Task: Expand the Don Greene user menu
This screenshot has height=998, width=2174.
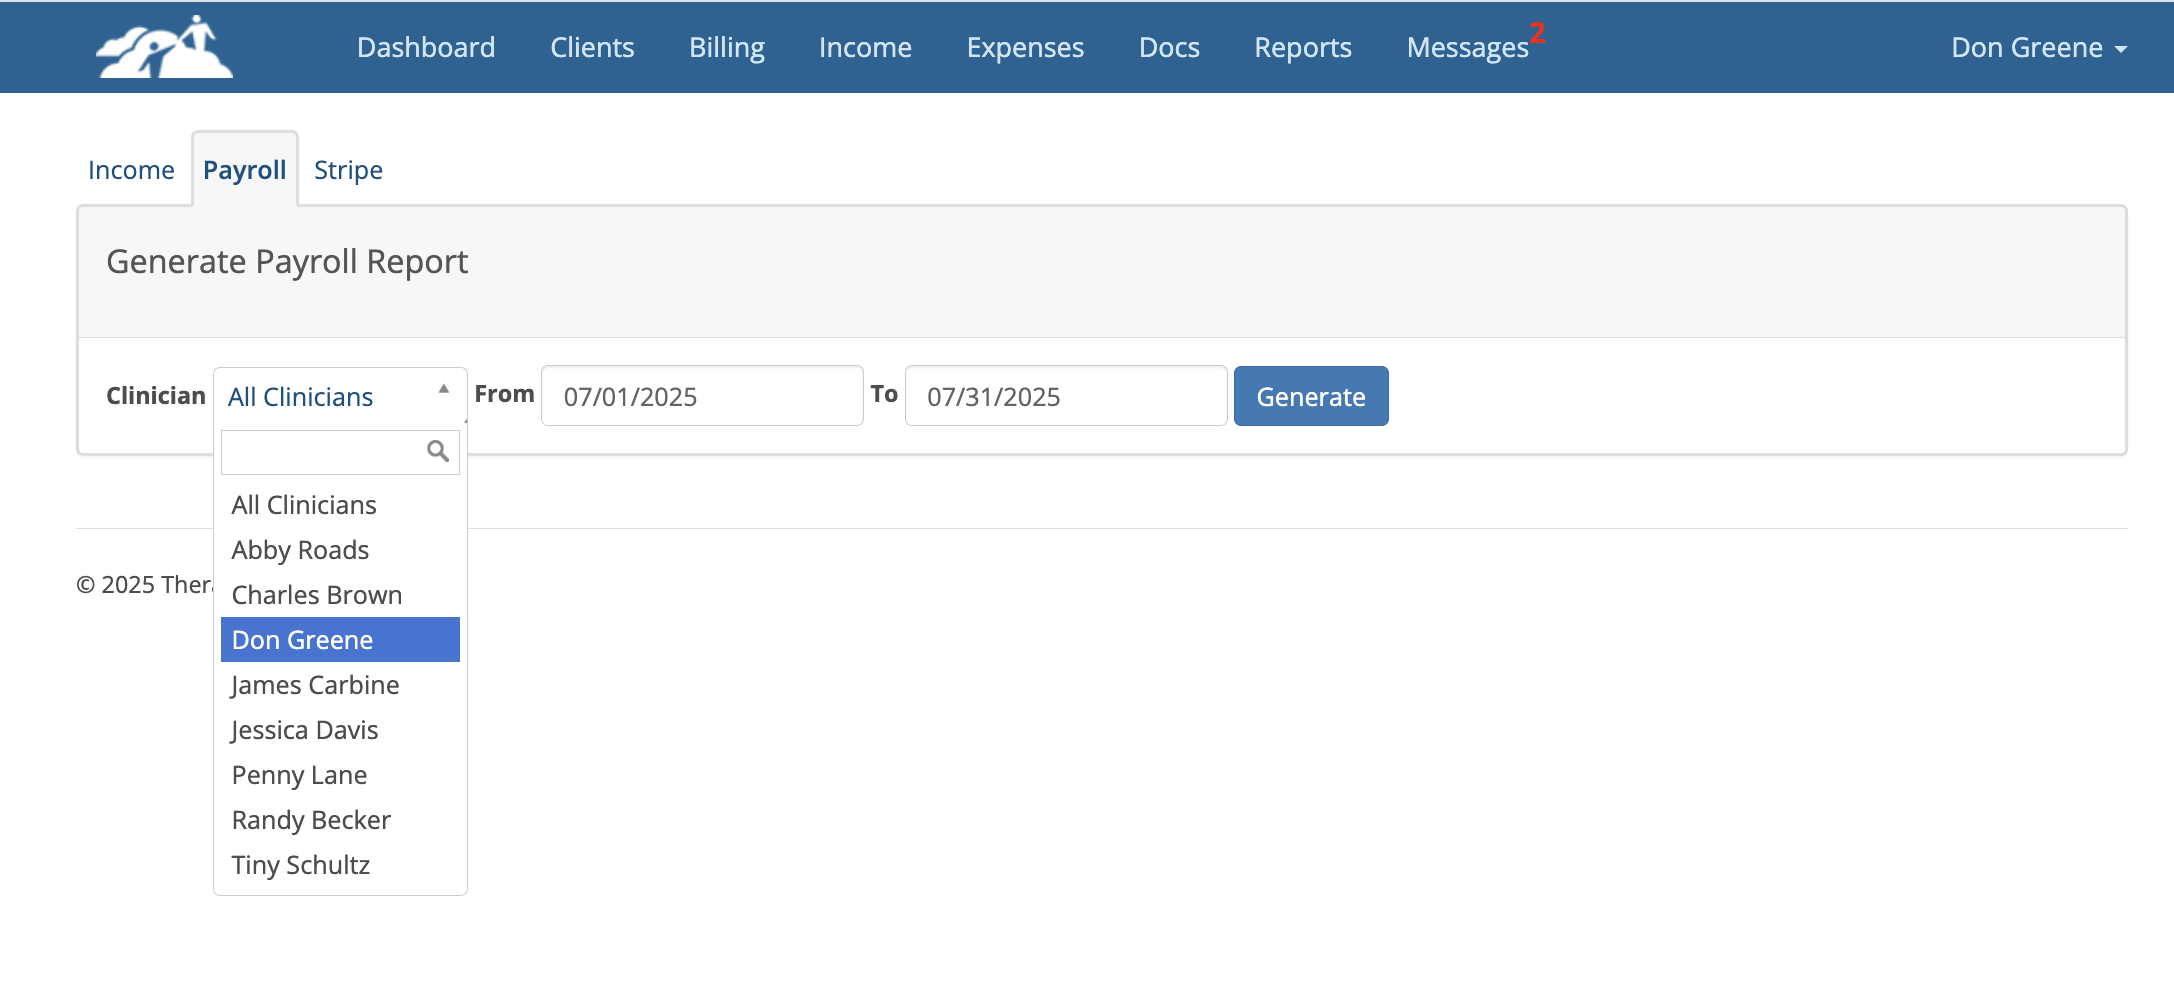Action: (x=2039, y=47)
